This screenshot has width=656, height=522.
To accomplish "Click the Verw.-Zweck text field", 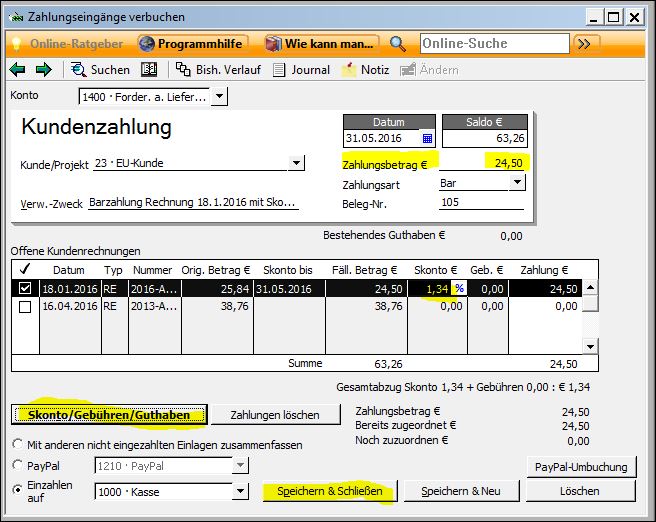I will point(193,202).
